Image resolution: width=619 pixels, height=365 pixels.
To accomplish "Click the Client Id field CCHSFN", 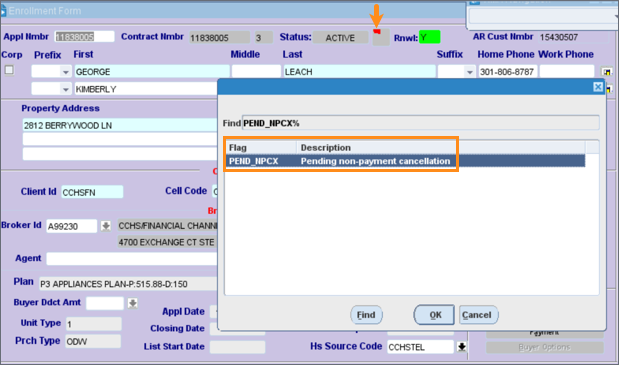I will (x=92, y=192).
